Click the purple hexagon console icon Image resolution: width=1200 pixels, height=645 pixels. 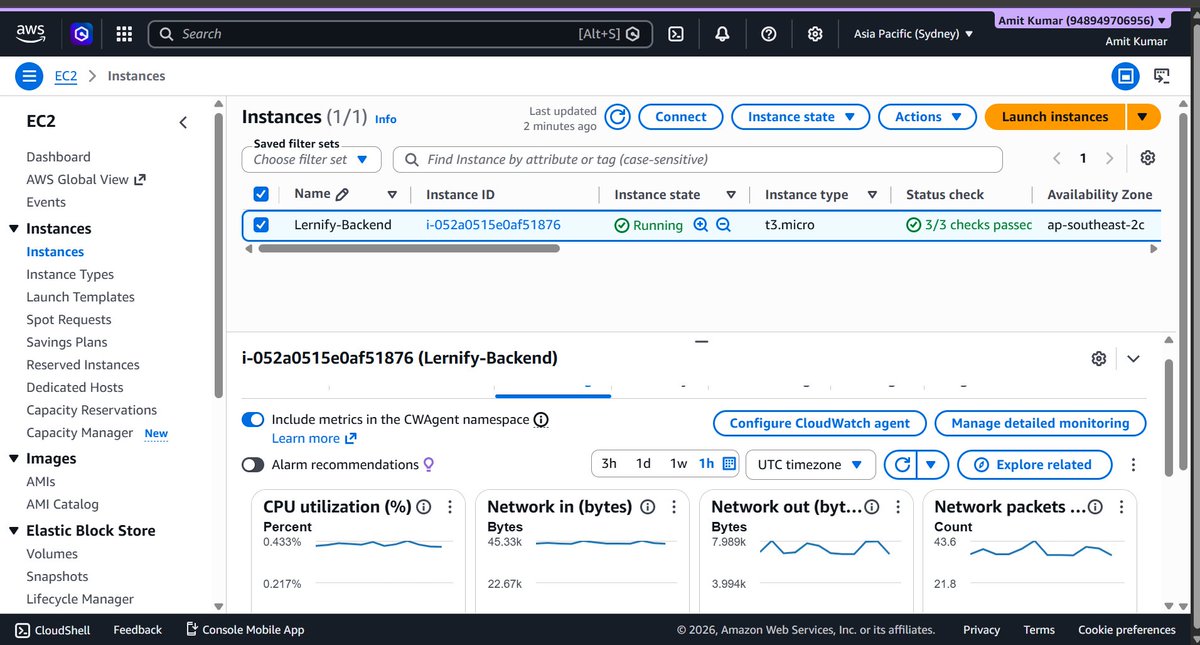81,34
